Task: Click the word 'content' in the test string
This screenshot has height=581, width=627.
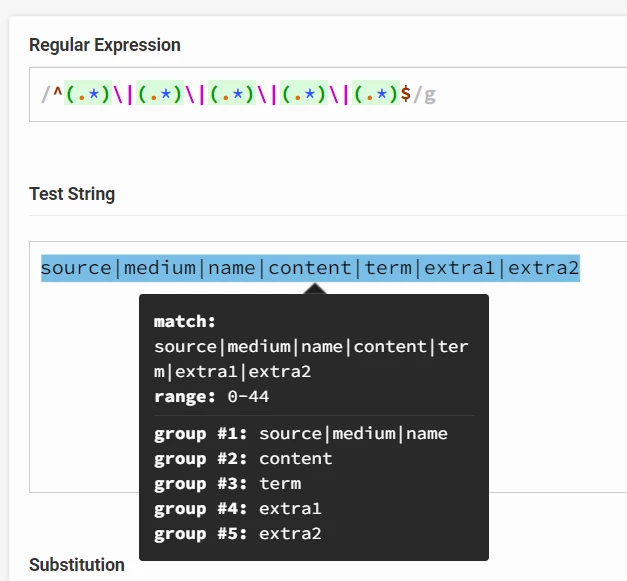Action: [310, 268]
